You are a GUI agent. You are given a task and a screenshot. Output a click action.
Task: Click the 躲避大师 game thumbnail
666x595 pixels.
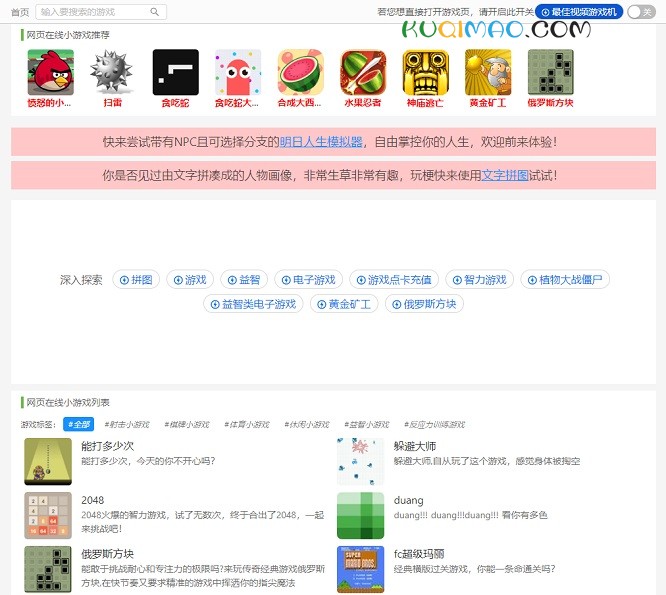pos(361,462)
